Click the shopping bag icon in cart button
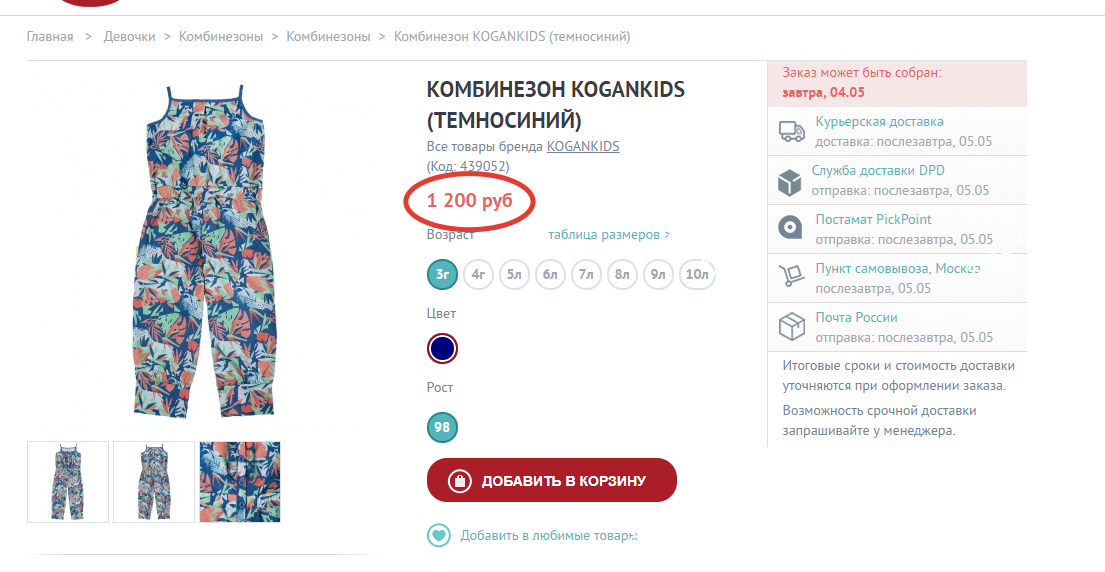1105x572 pixels. click(459, 481)
